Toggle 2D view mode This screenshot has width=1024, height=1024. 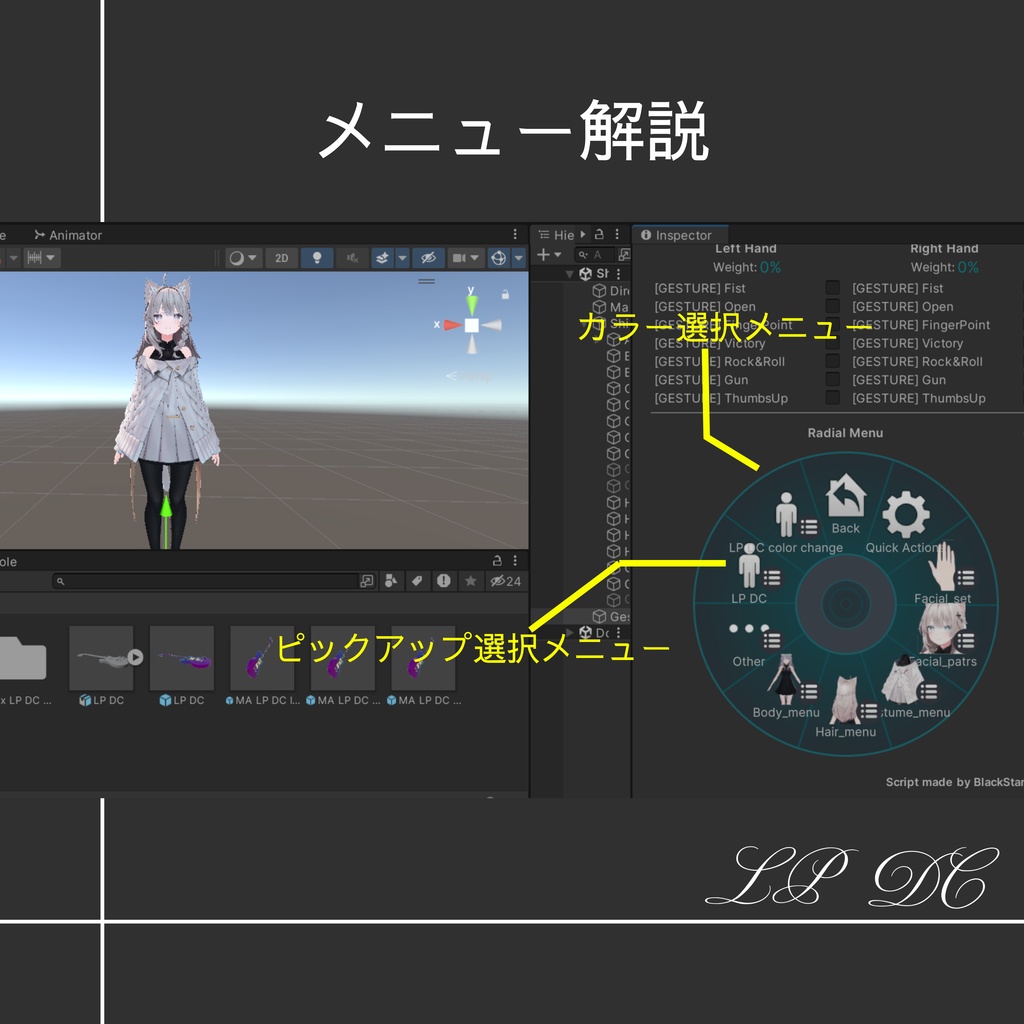point(281,258)
